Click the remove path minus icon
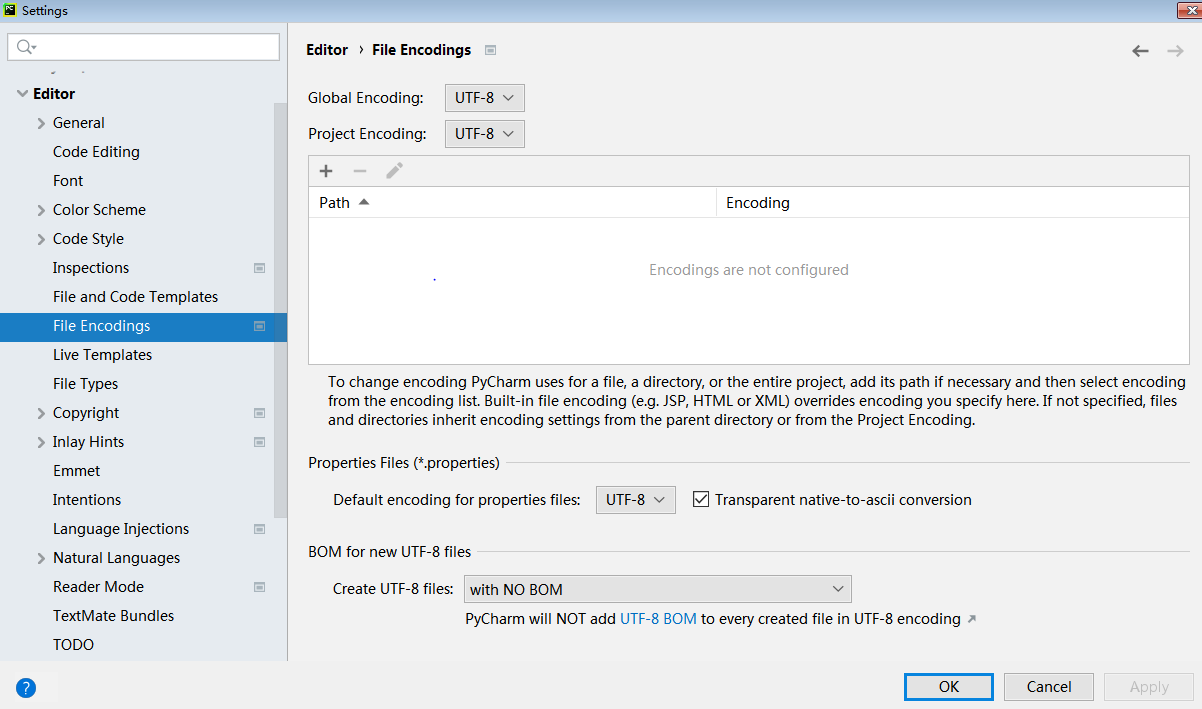 coord(360,171)
